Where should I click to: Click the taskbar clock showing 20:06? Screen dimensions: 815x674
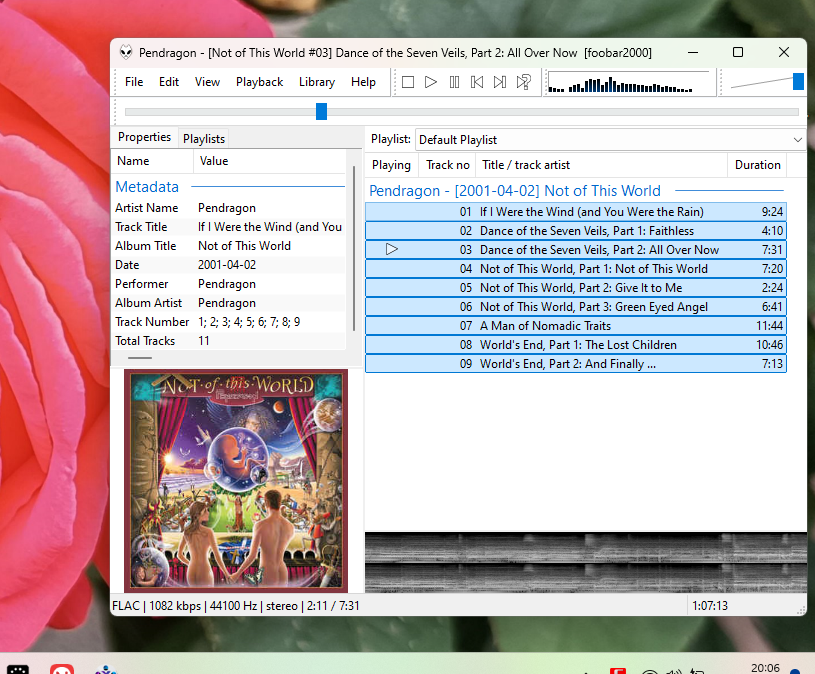coord(765,668)
